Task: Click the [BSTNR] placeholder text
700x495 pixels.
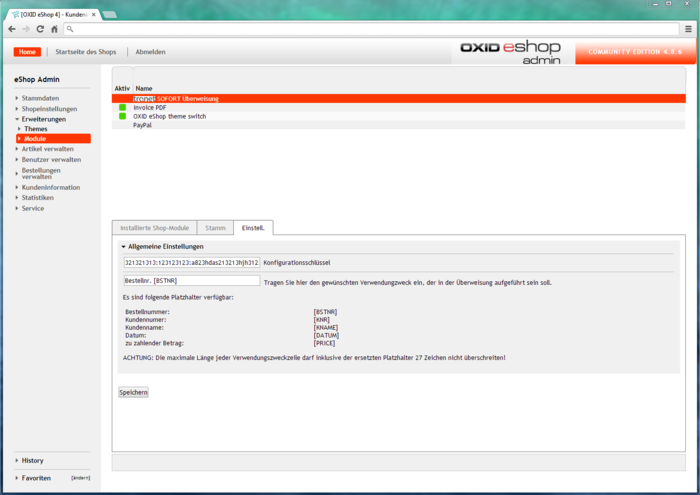Action: click(x=325, y=312)
